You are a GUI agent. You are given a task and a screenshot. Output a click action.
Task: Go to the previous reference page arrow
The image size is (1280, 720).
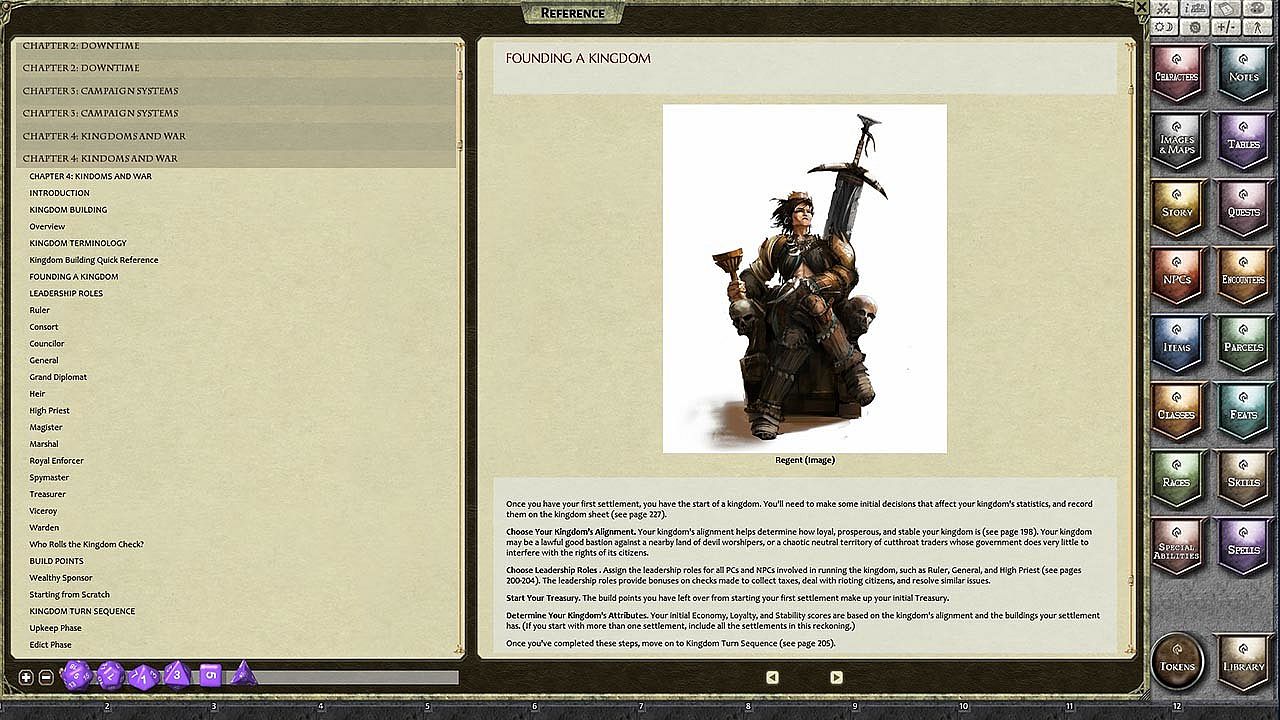tap(772, 677)
